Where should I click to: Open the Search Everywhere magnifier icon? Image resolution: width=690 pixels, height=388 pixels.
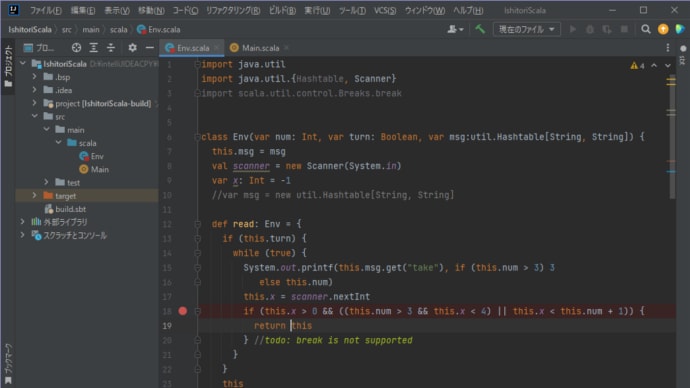point(646,29)
